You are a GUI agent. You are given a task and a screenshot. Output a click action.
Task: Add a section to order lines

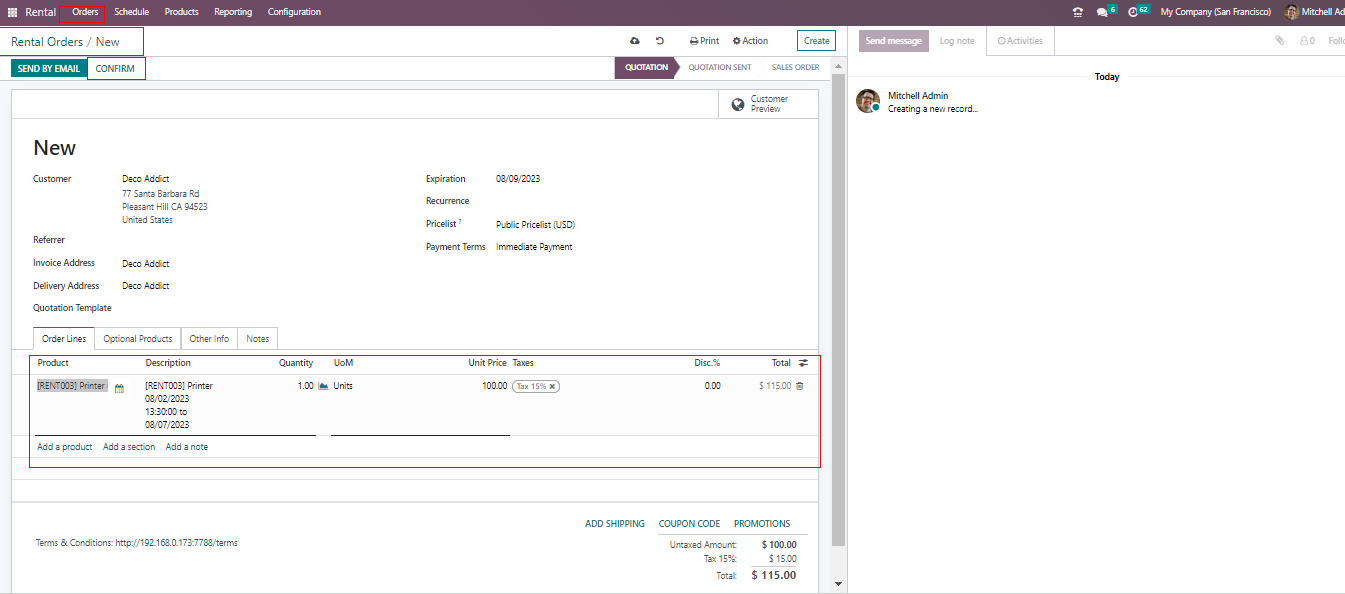(129, 447)
